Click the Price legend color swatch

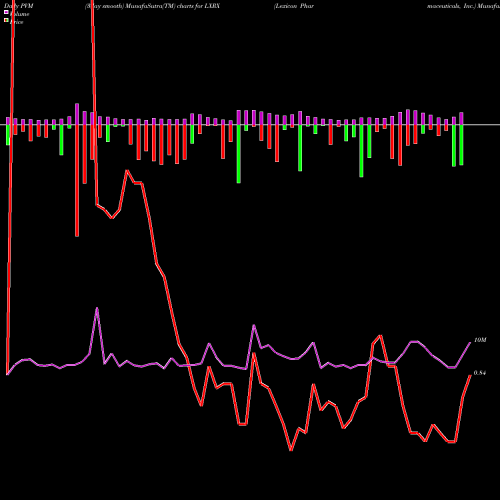tap(6, 21)
